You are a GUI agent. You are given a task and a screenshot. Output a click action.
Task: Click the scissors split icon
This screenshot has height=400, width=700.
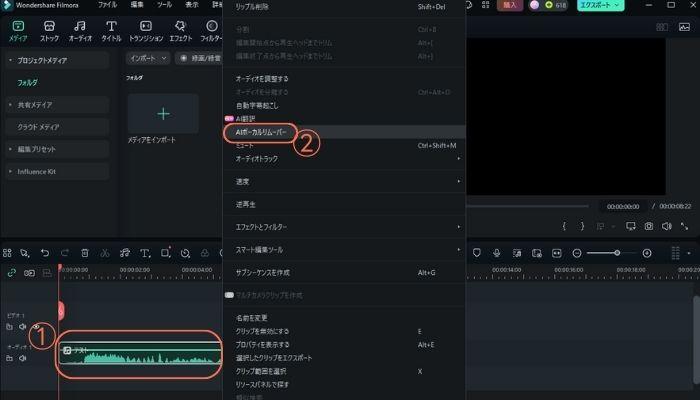pyautogui.click(x=105, y=253)
